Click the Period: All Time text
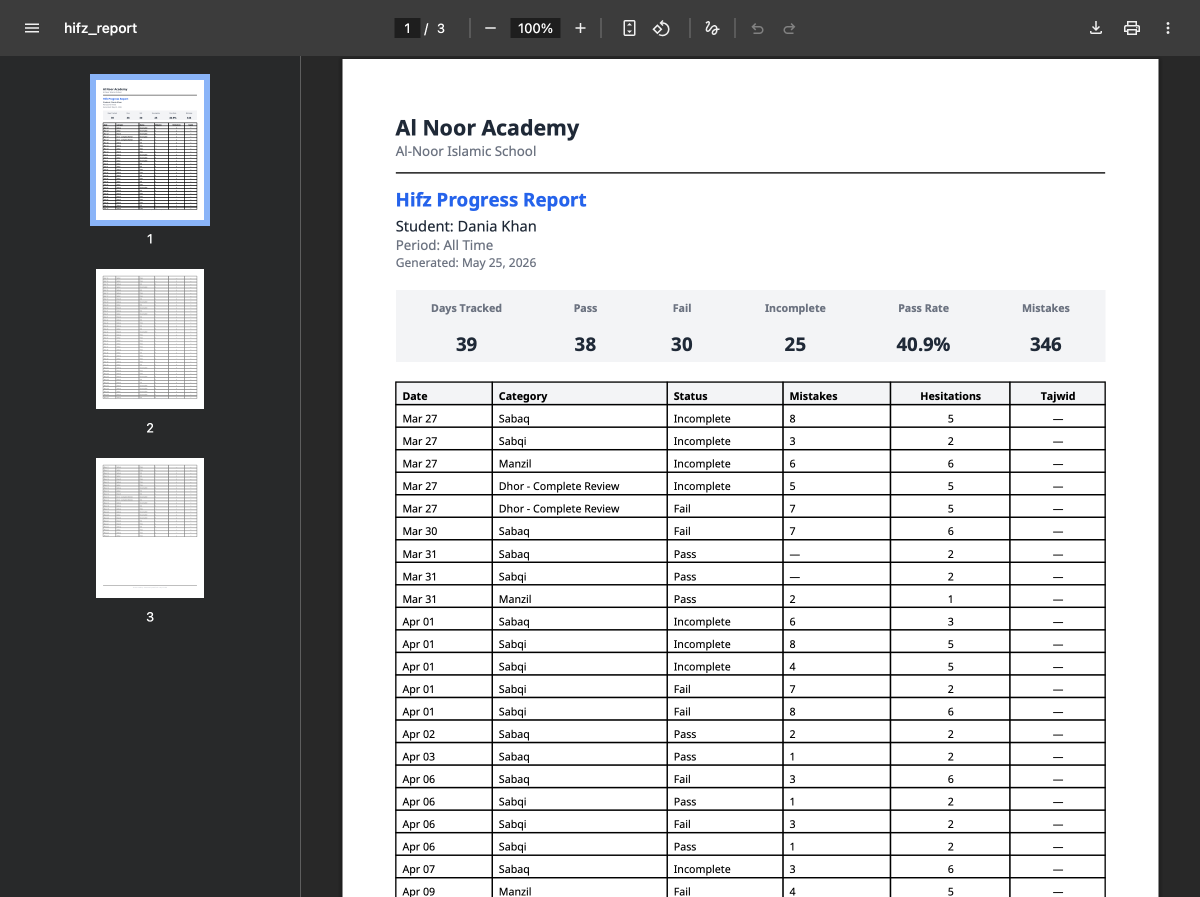Viewport: 1200px width, 897px height. [x=444, y=245]
